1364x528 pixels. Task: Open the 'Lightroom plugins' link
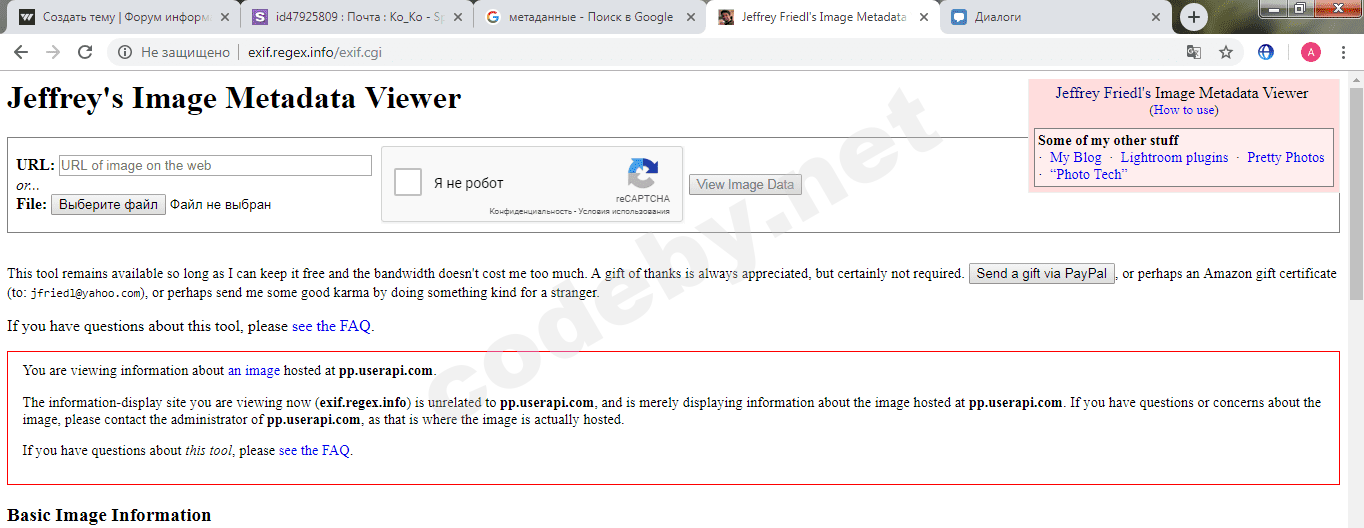click(1174, 157)
